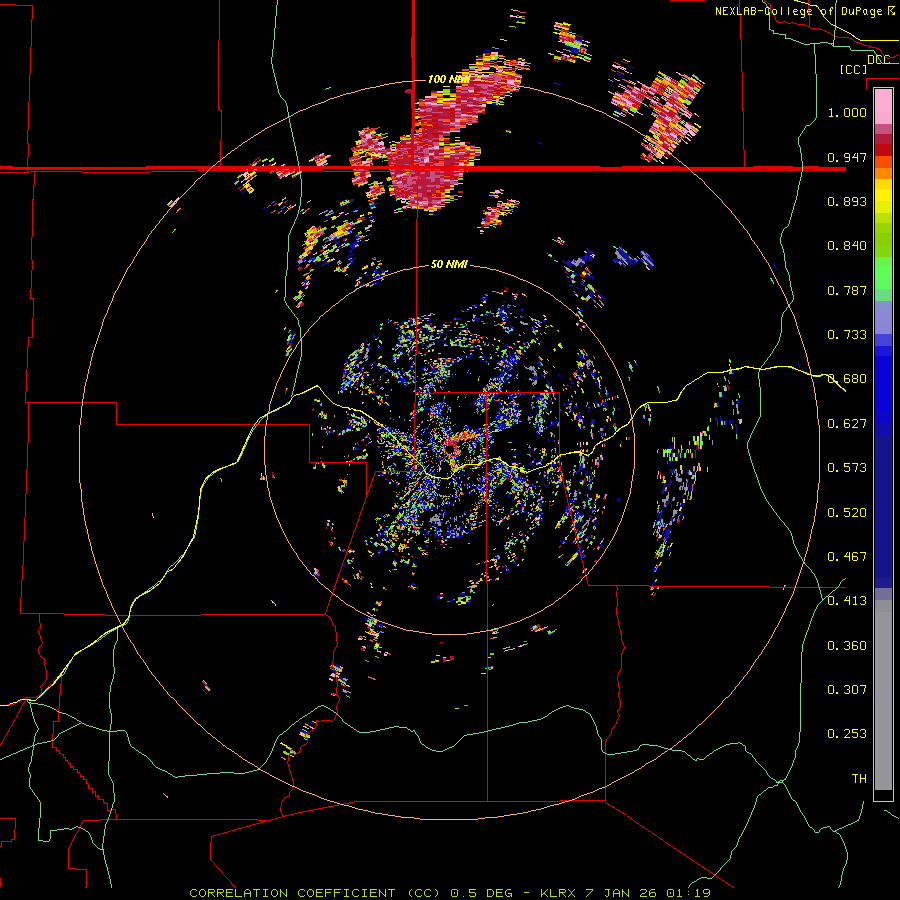Click the 7 JAN 26 date in caption

coord(622,893)
